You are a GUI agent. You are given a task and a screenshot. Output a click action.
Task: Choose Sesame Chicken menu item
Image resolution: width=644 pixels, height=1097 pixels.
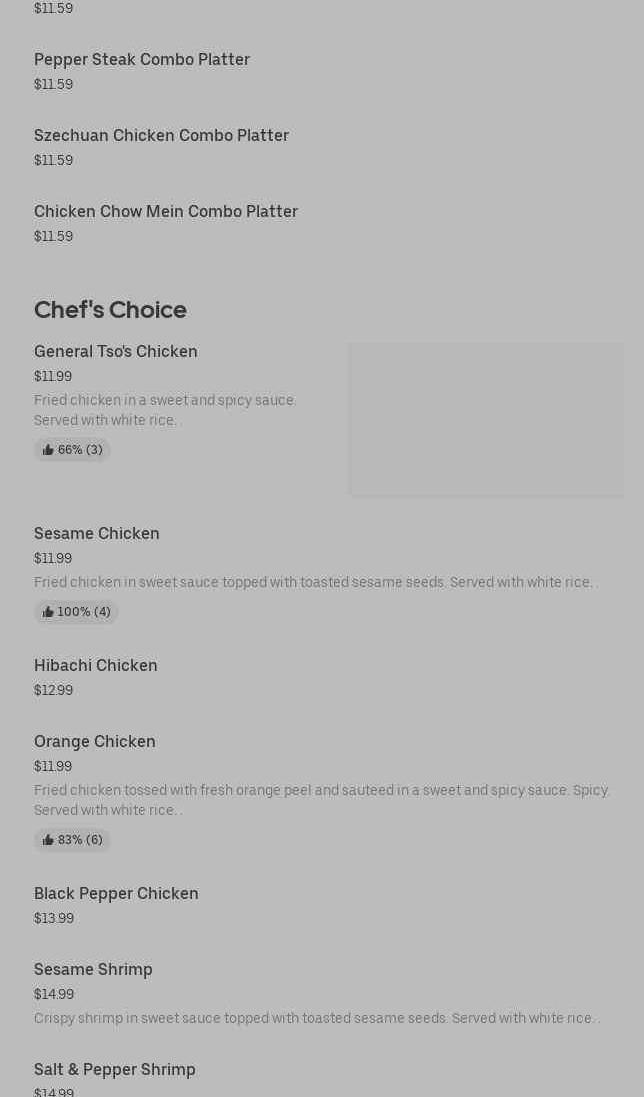click(97, 534)
